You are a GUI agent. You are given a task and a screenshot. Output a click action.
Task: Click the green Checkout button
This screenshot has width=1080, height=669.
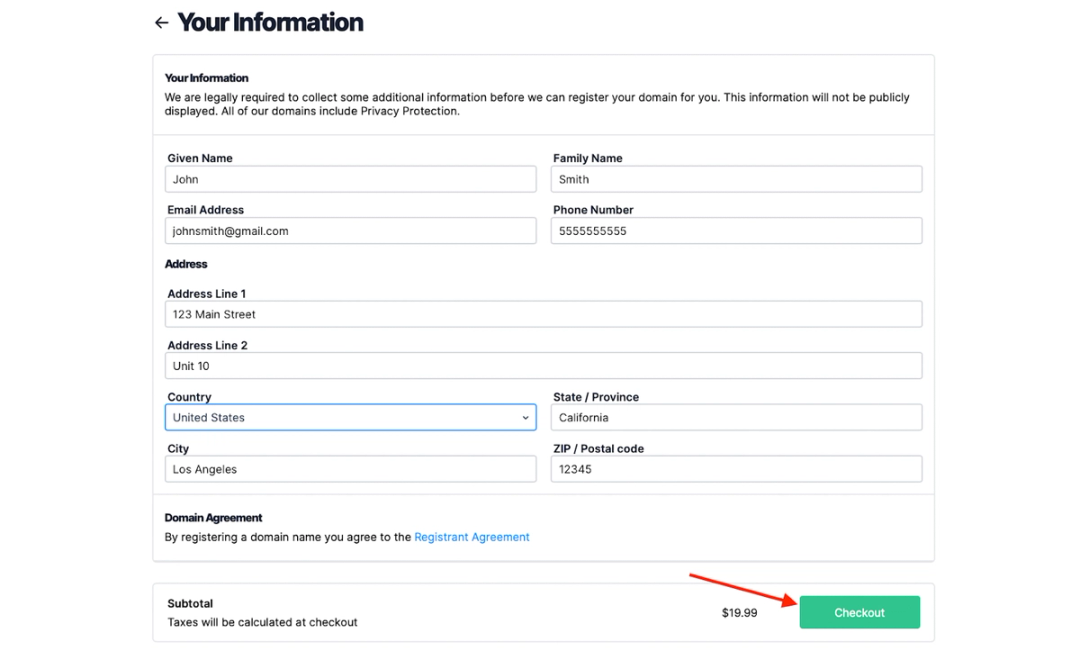(860, 613)
